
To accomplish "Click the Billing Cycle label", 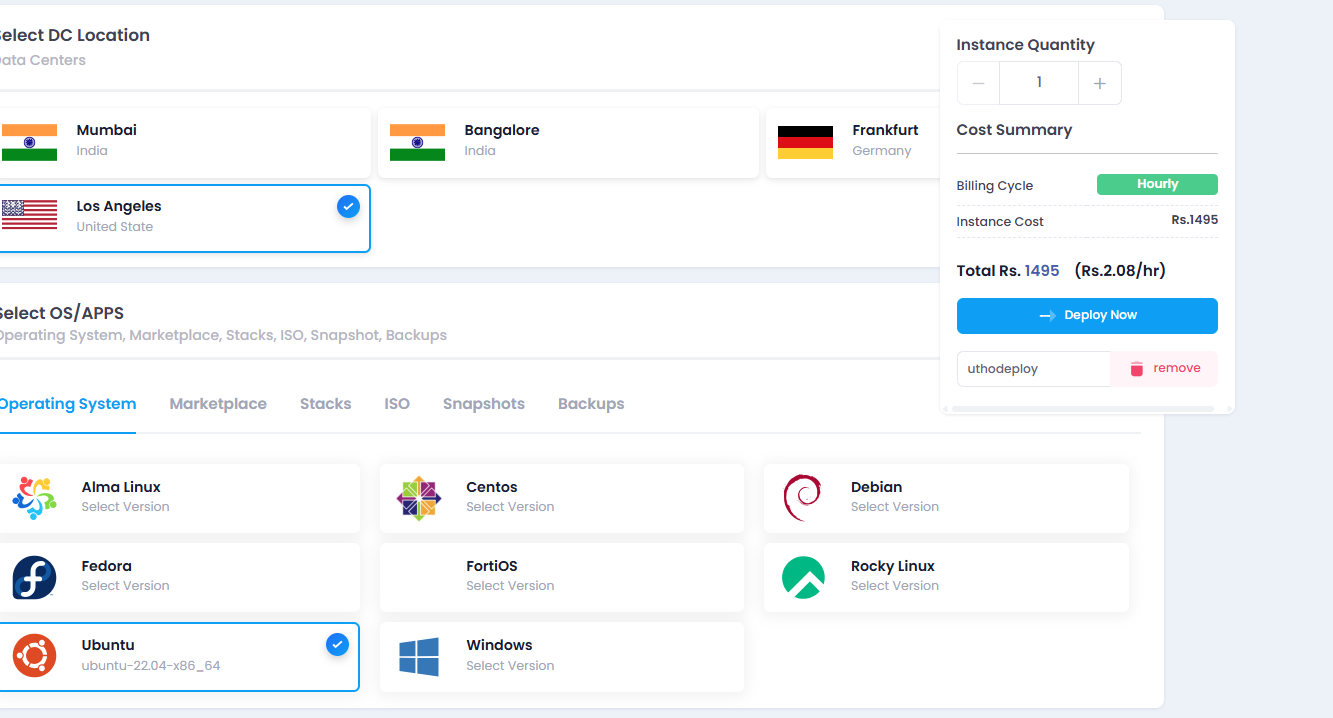I will coord(995,186).
